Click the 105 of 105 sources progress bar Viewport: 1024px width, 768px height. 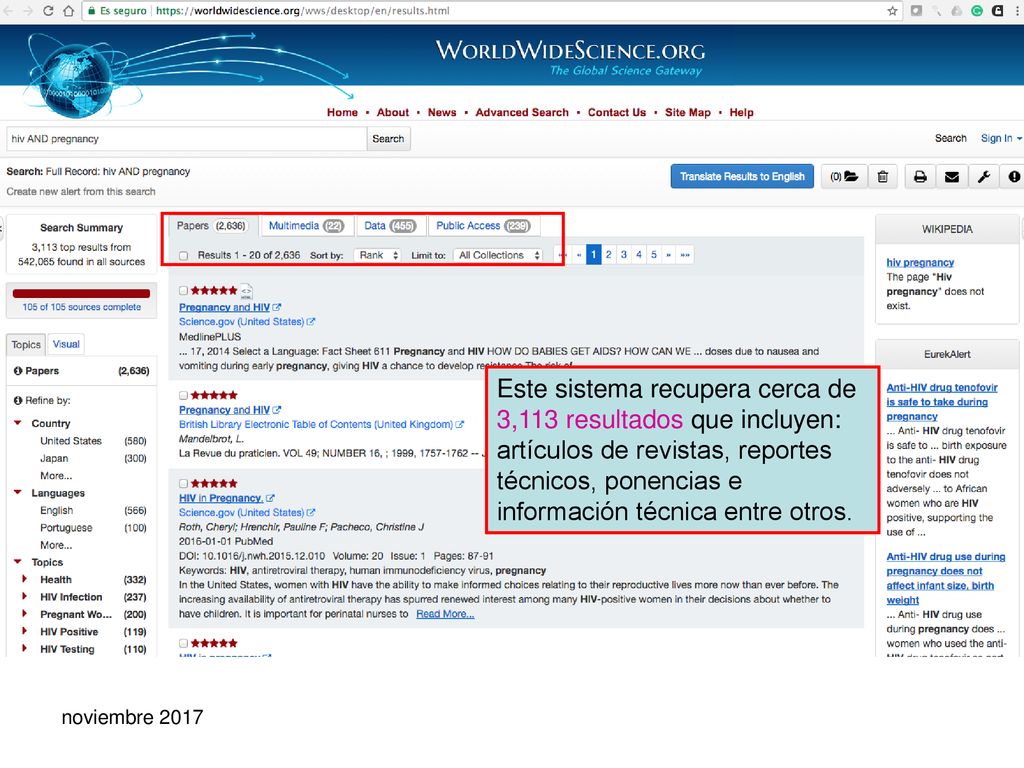click(x=81, y=294)
